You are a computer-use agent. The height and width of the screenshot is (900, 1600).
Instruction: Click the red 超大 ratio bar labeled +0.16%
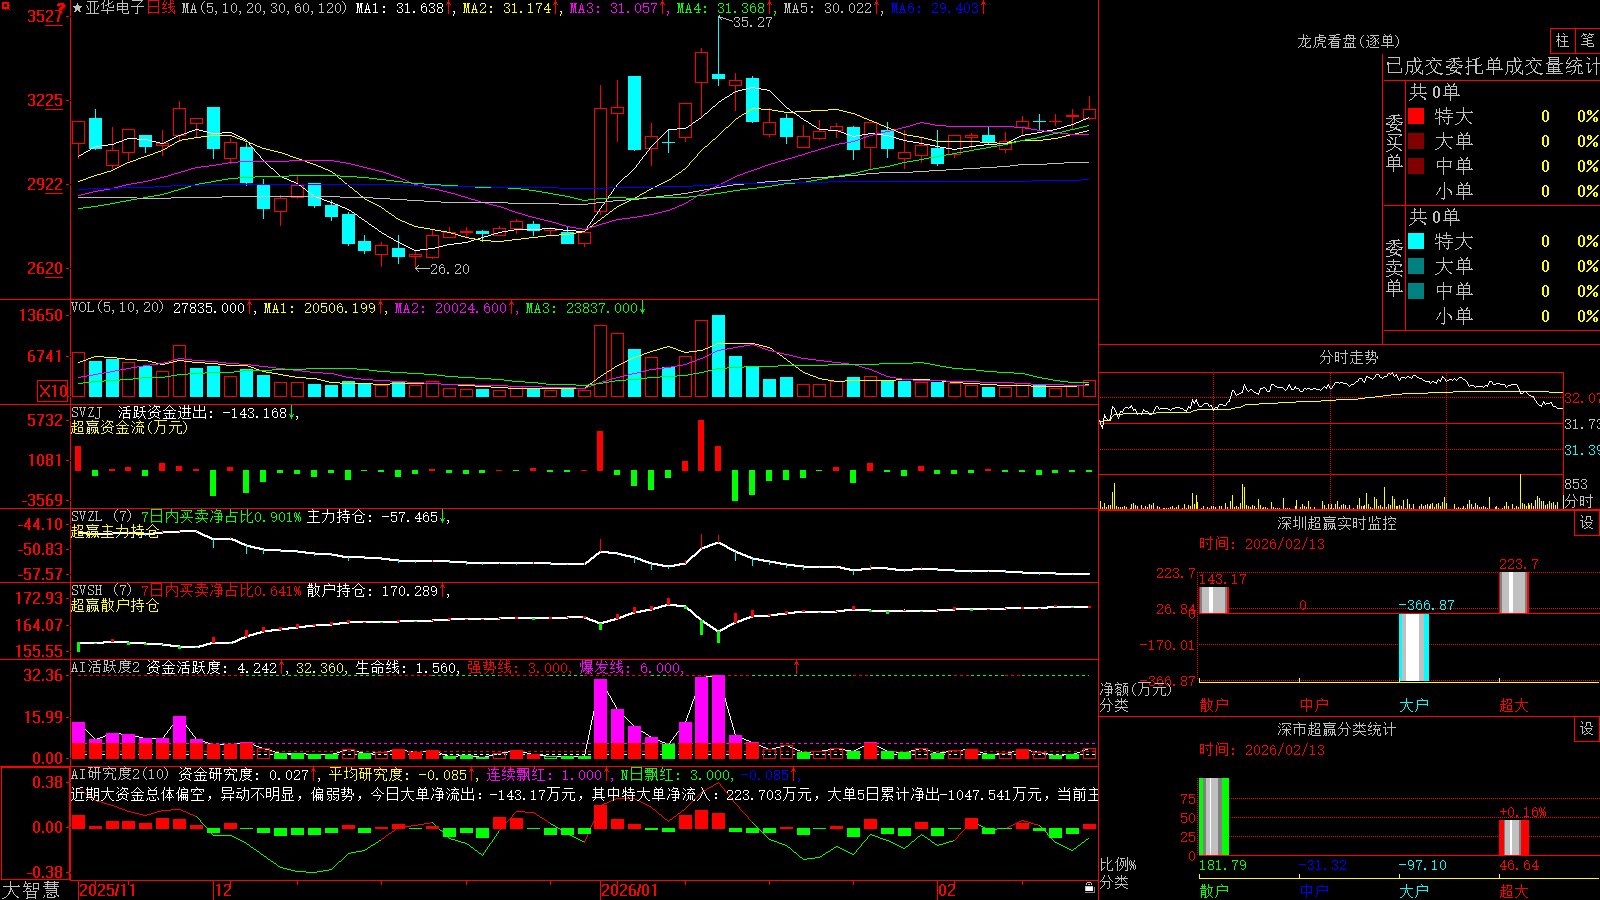(1514, 838)
